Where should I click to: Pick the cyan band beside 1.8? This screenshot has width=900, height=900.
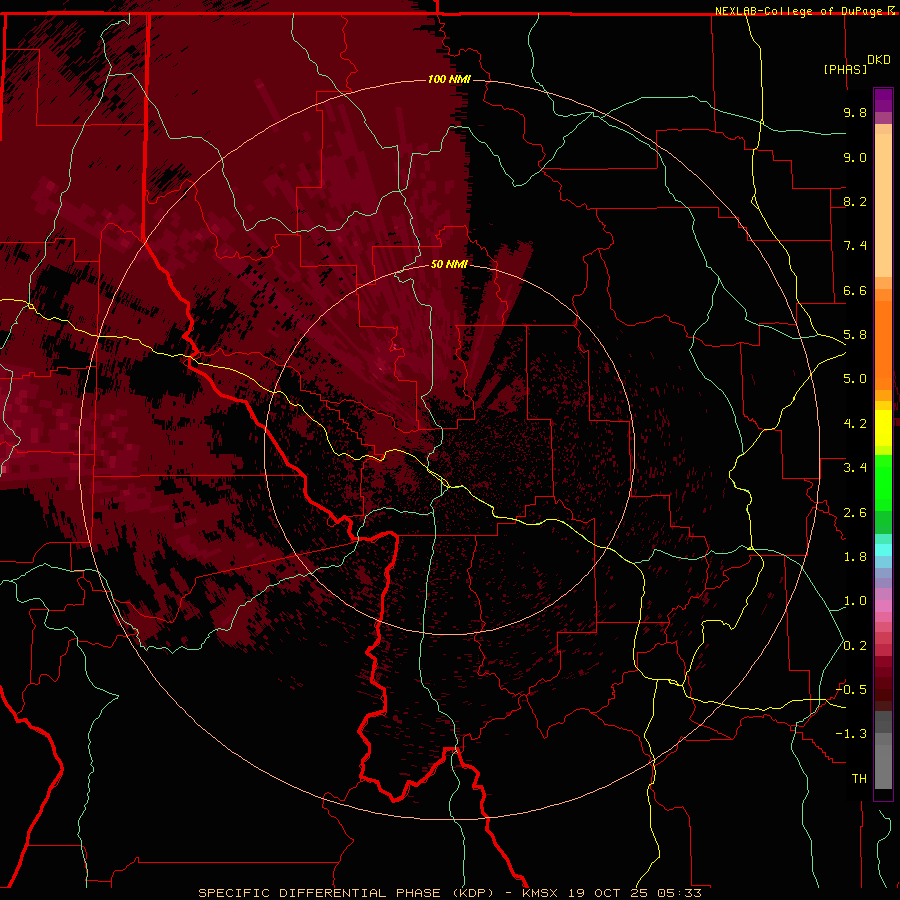(883, 550)
